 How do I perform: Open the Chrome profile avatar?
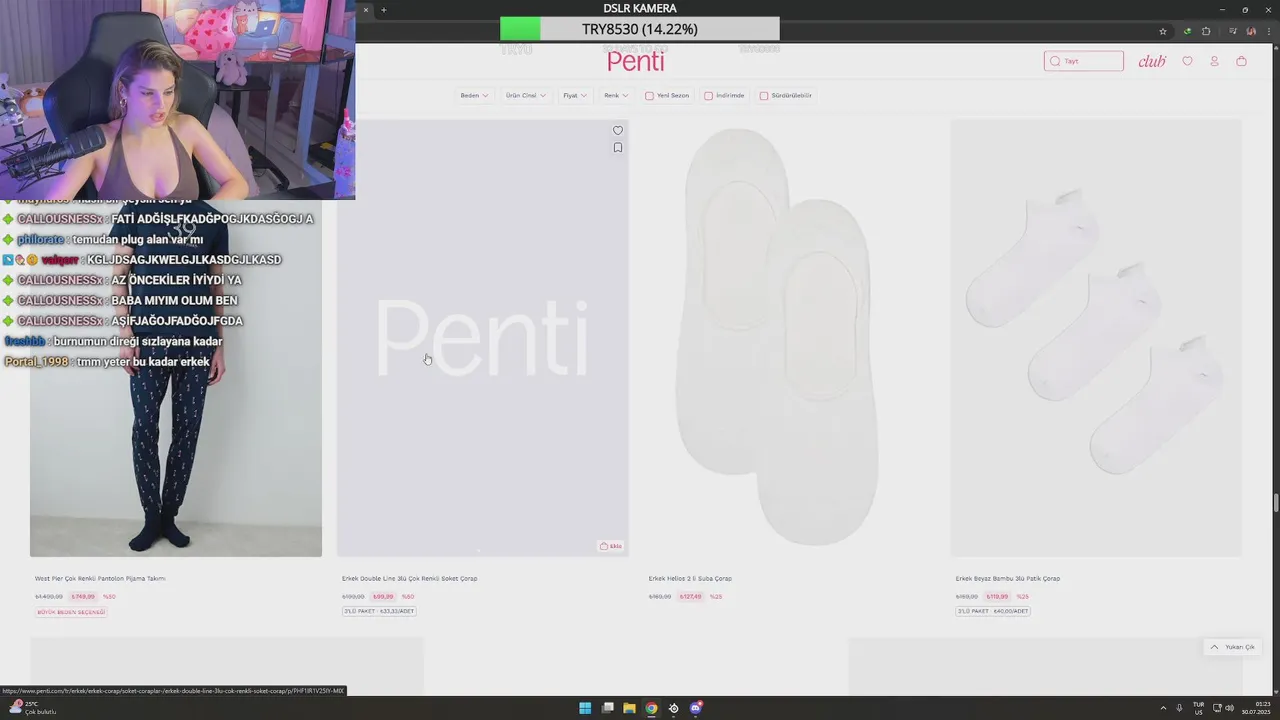(1251, 31)
